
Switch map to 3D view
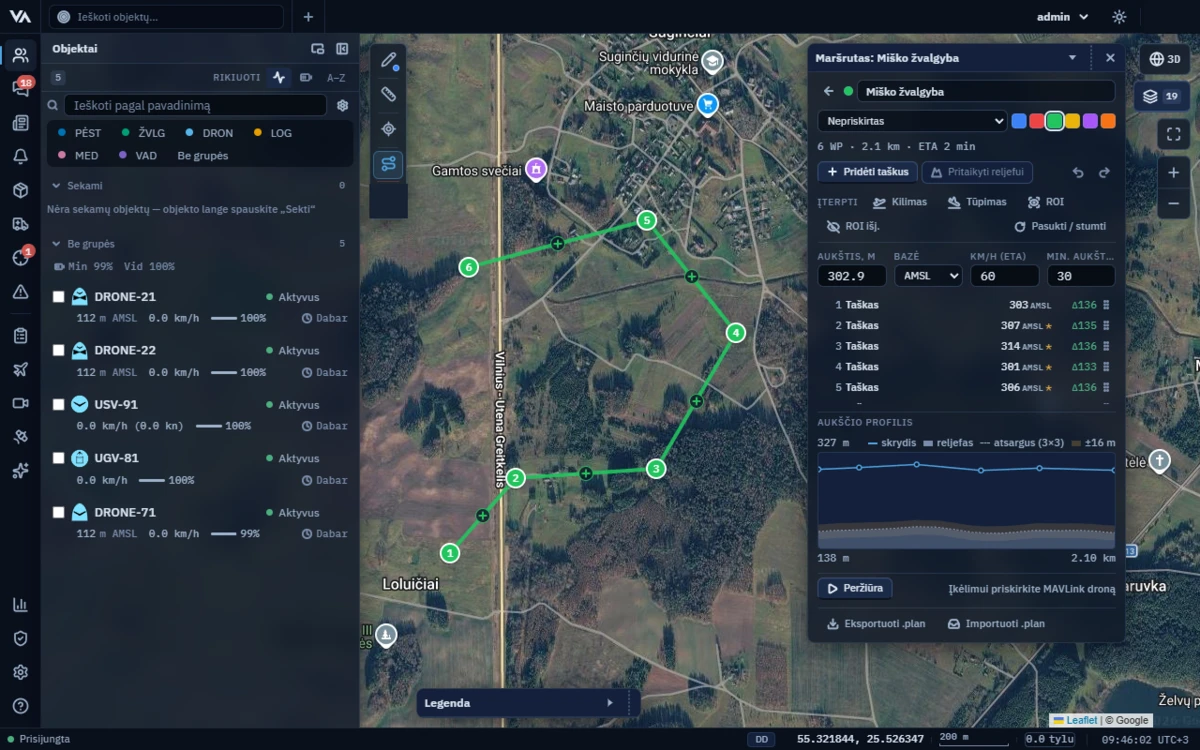pyautogui.click(x=1165, y=59)
